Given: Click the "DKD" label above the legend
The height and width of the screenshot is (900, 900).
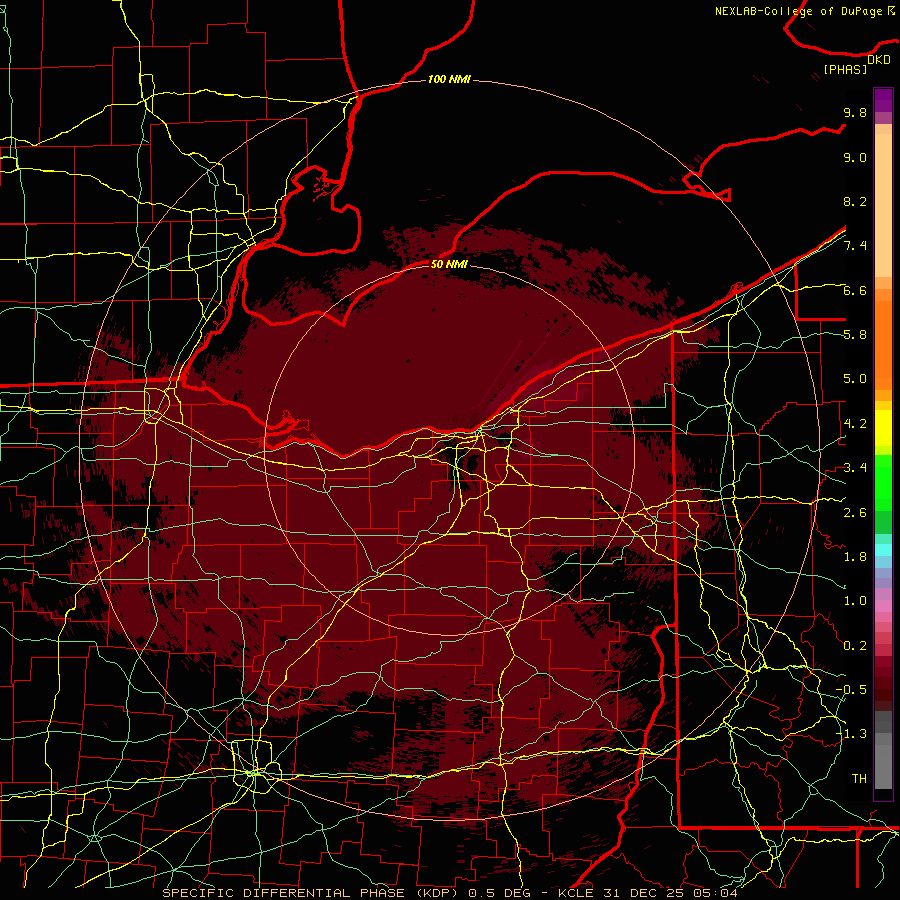Looking at the screenshot, I should point(879,60).
